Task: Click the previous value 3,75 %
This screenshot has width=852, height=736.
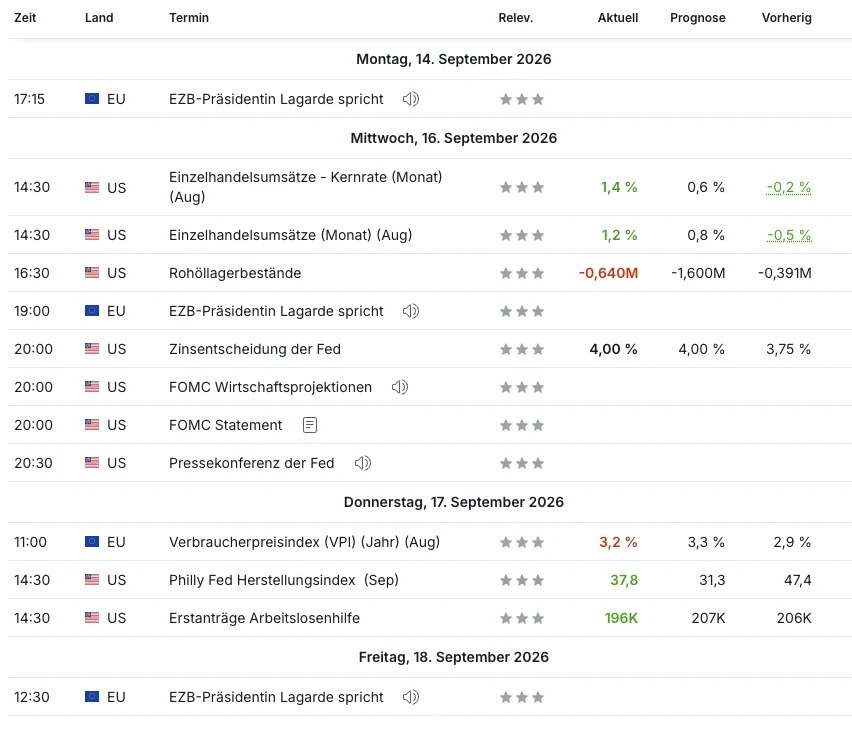Action: coord(788,349)
